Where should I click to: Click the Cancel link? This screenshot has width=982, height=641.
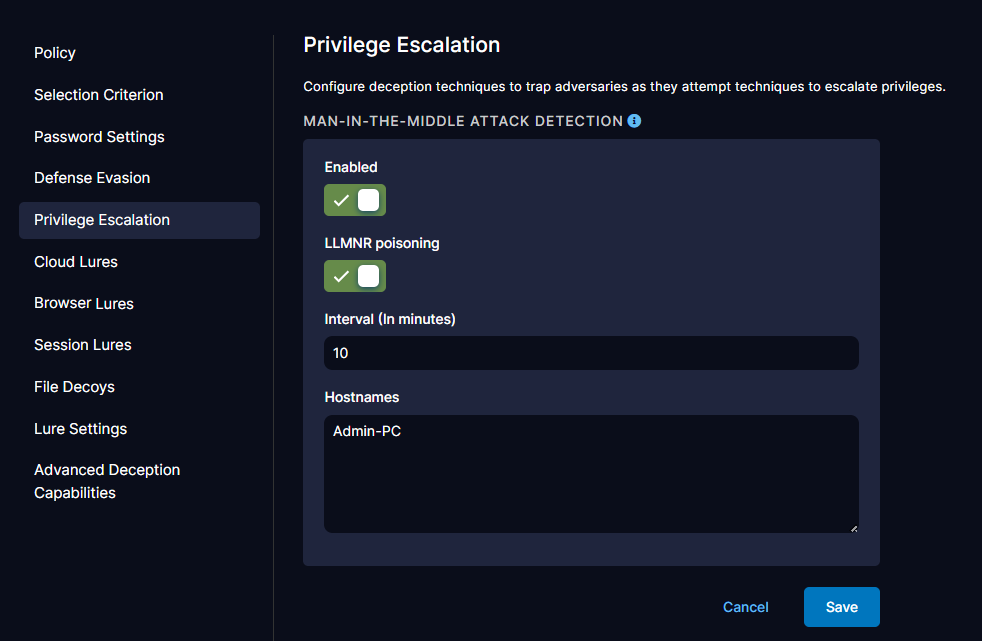coord(745,607)
